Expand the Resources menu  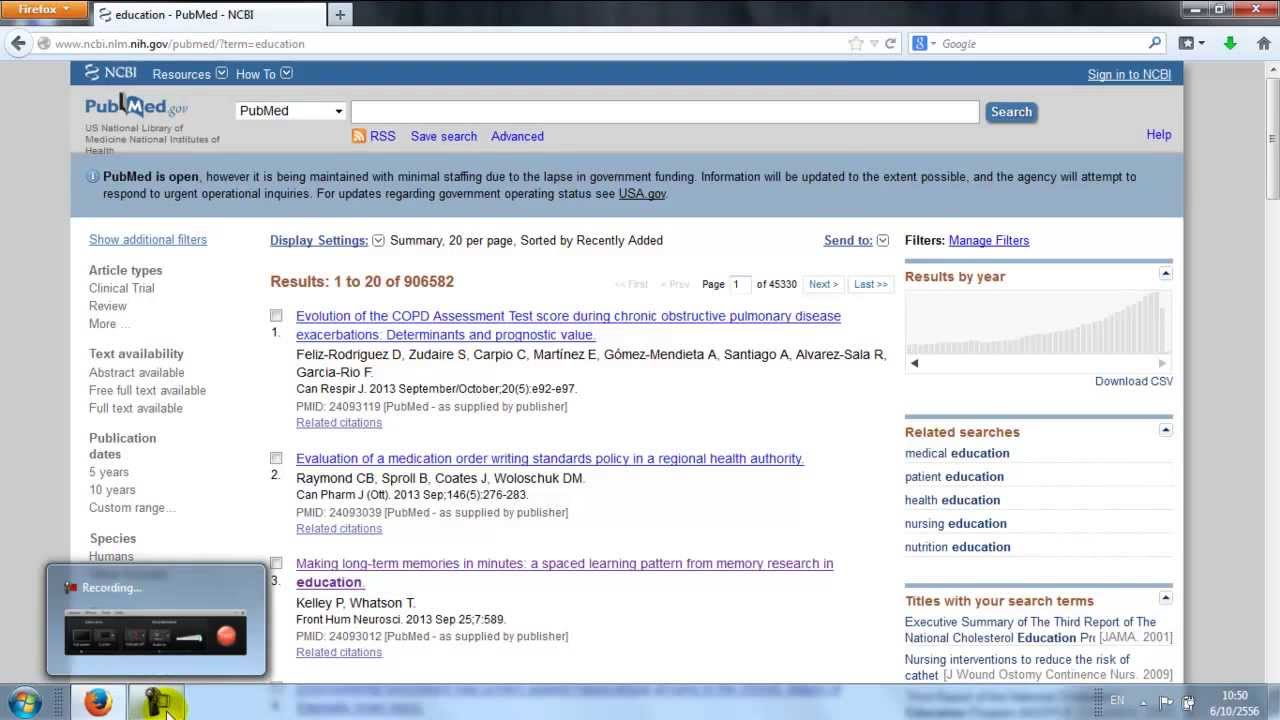[190, 74]
